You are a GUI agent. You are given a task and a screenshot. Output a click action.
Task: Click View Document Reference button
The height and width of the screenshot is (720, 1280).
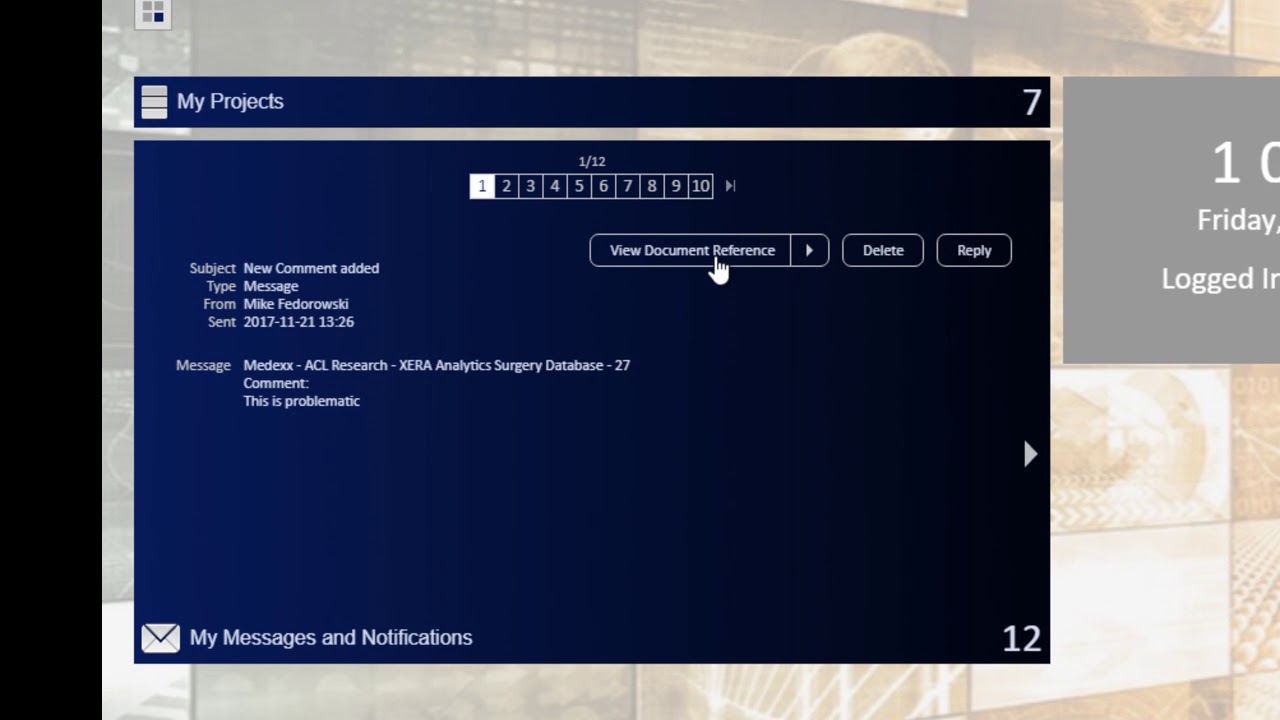(x=691, y=250)
